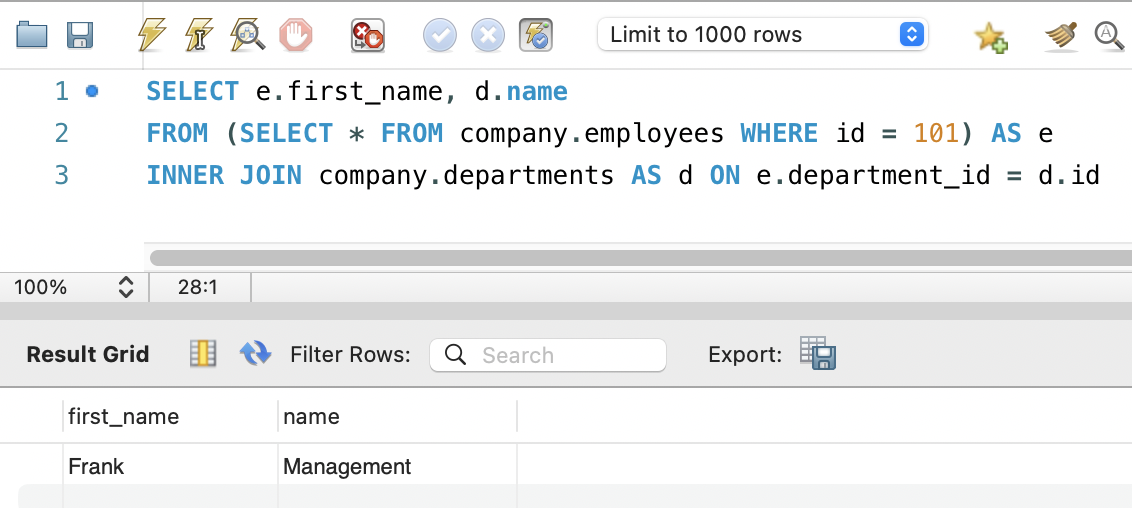Open a SQL script file with the folder icon
This screenshot has height=508, width=1132.
point(31,35)
